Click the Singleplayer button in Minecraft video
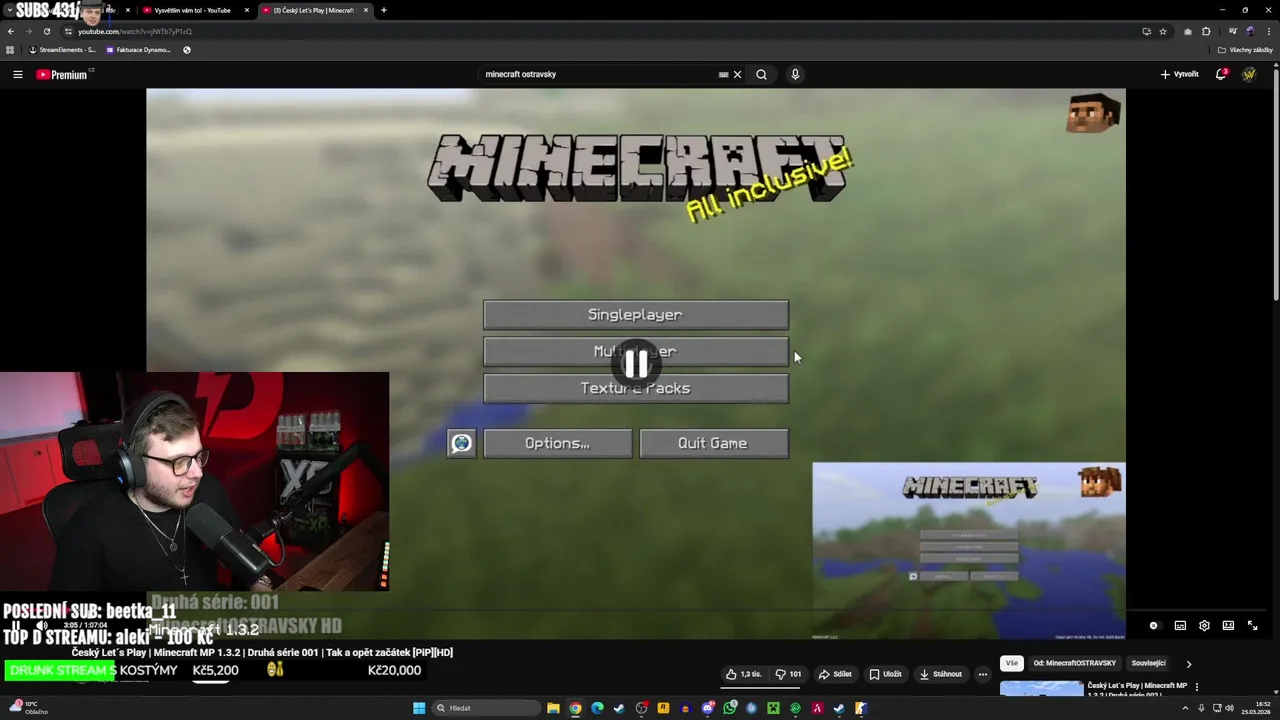Screen dimensions: 1280x720 click(x=636, y=315)
